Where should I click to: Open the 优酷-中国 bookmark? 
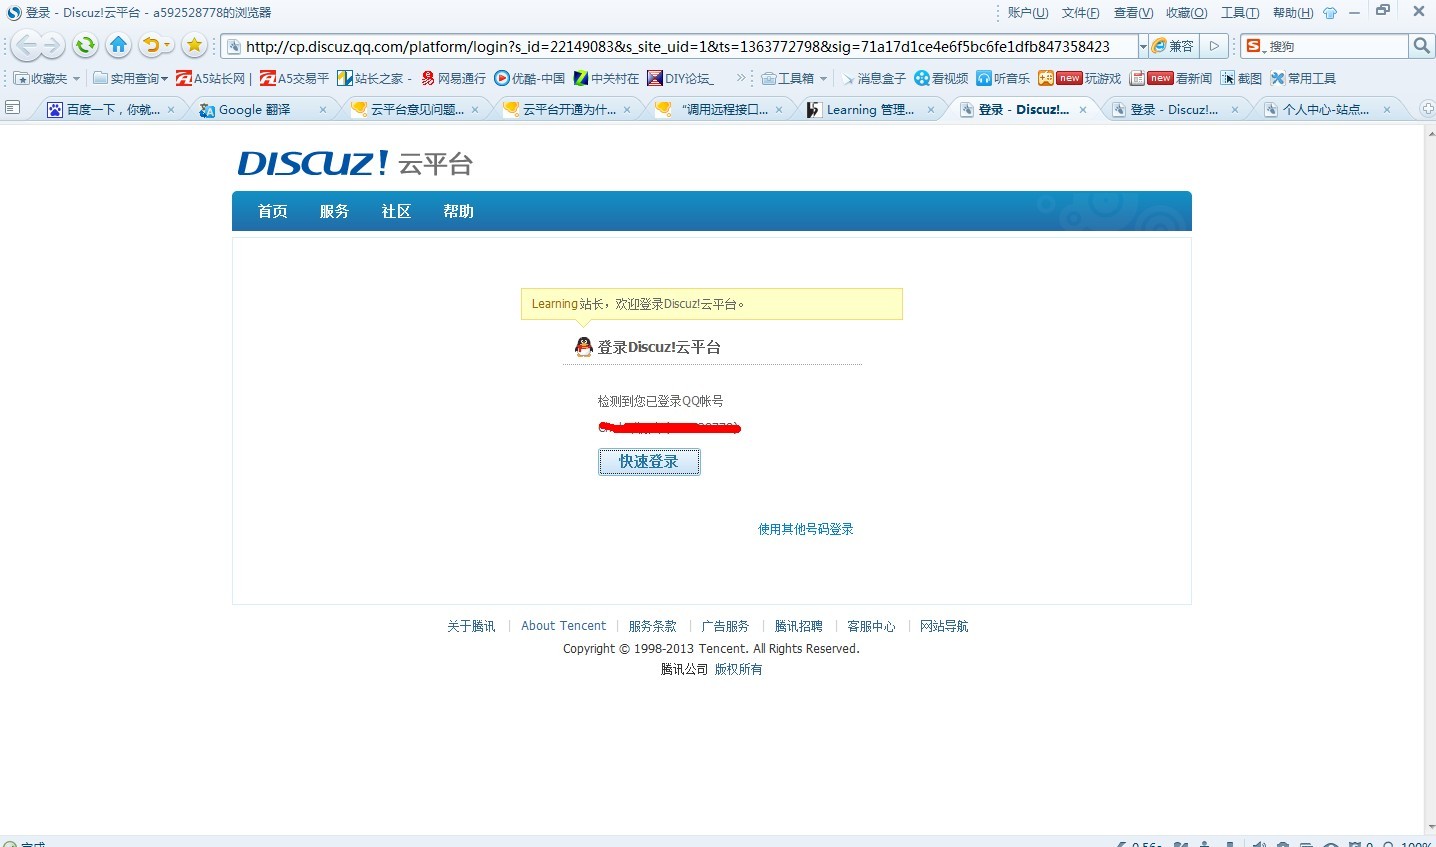click(529, 78)
